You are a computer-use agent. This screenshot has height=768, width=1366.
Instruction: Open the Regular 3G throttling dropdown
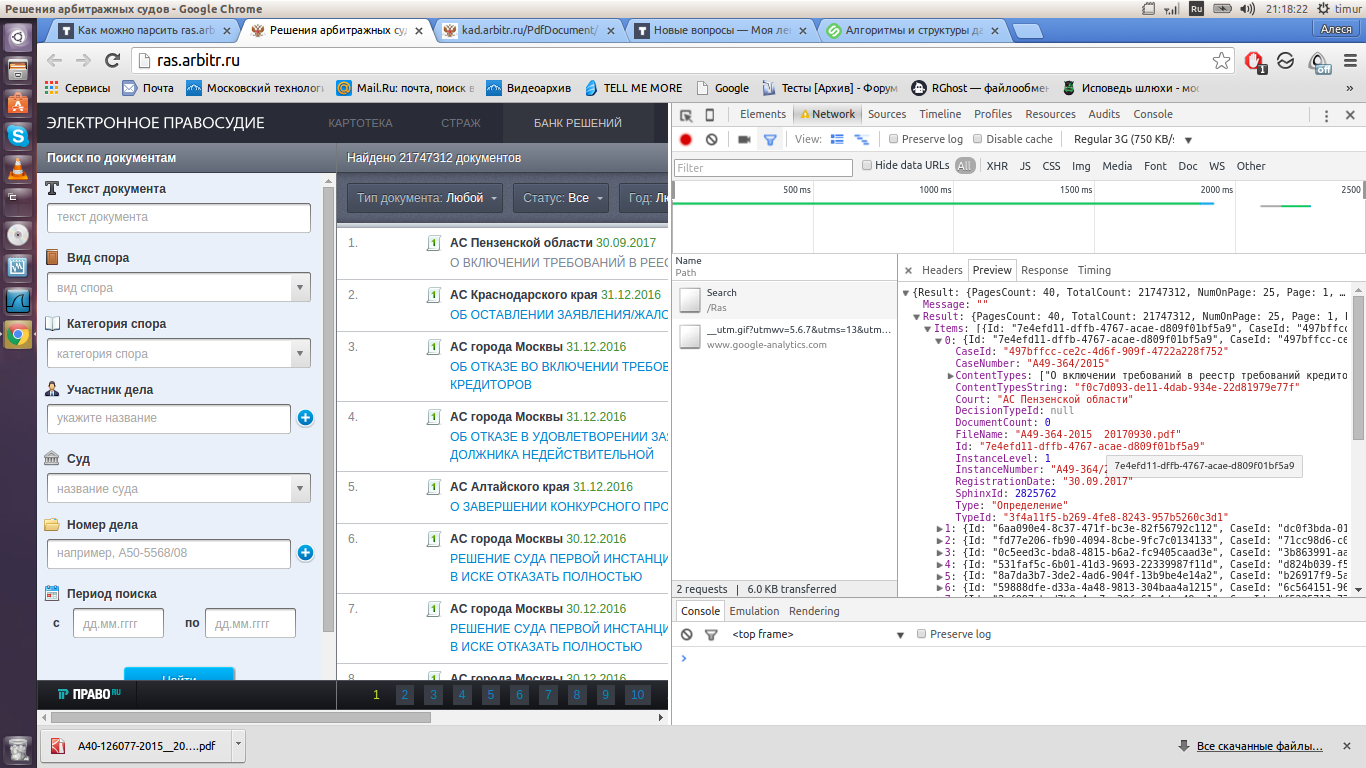pyautogui.click(x=1133, y=140)
